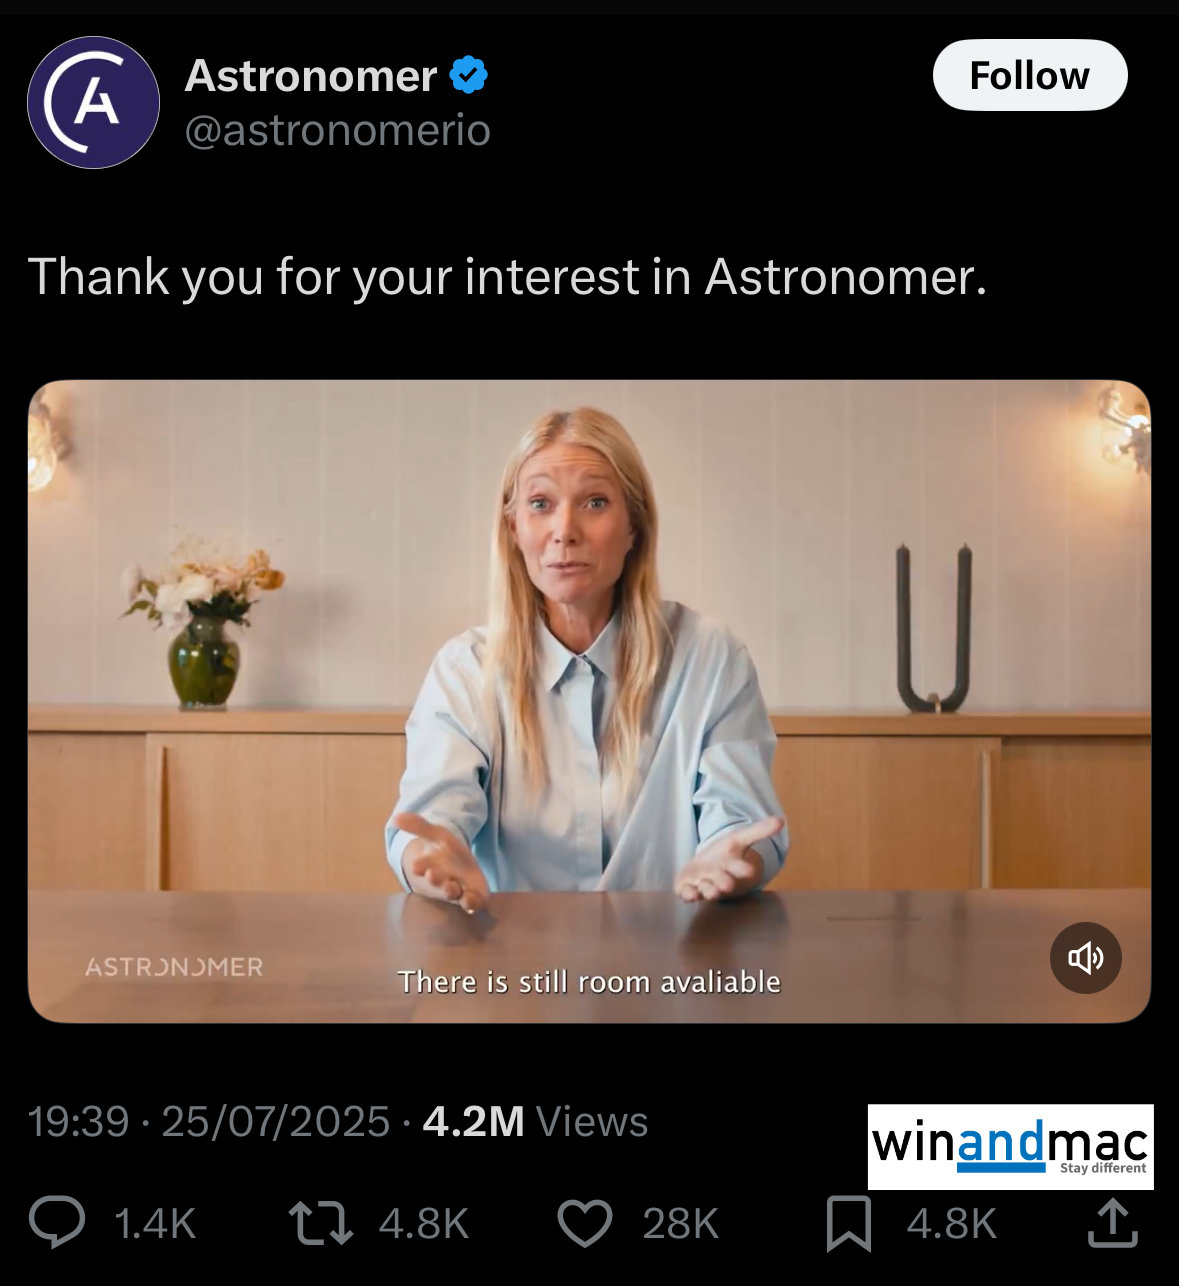The width and height of the screenshot is (1179, 1286).
Task: Click the share upload icon
Action: [1113, 1223]
